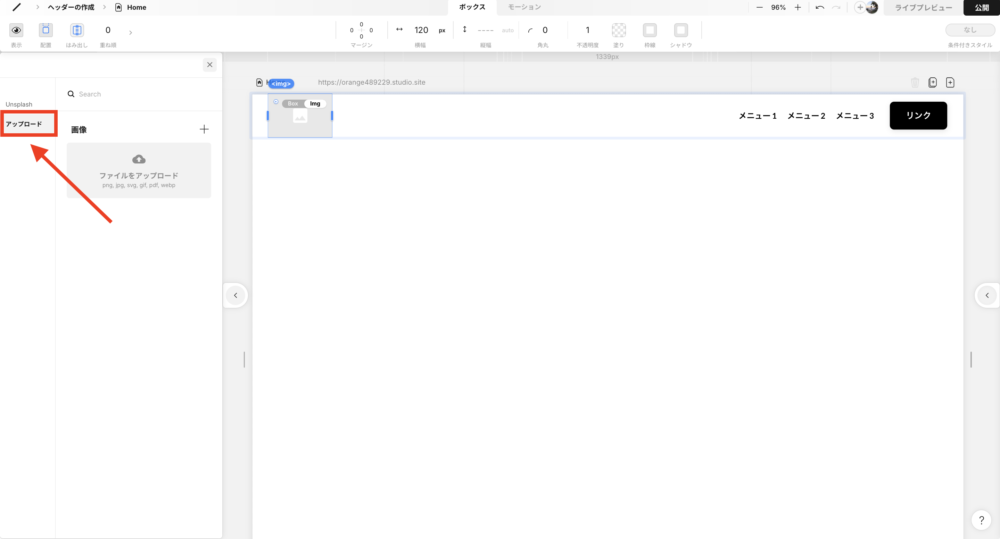Switch element type to Box
Image resolution: width=1000 pixels, height=539 pixels.
(293, 103)
